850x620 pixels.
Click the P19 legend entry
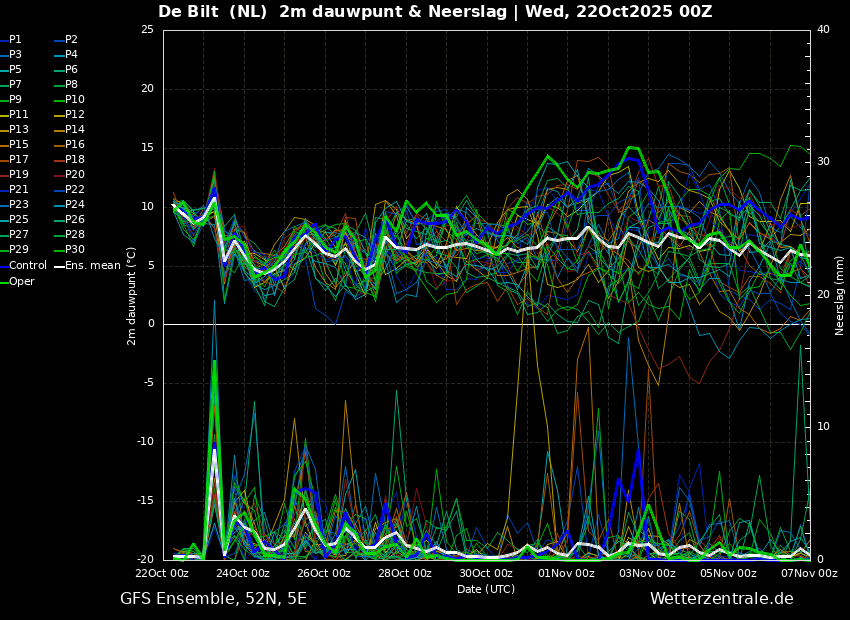[x=19, y=175]
